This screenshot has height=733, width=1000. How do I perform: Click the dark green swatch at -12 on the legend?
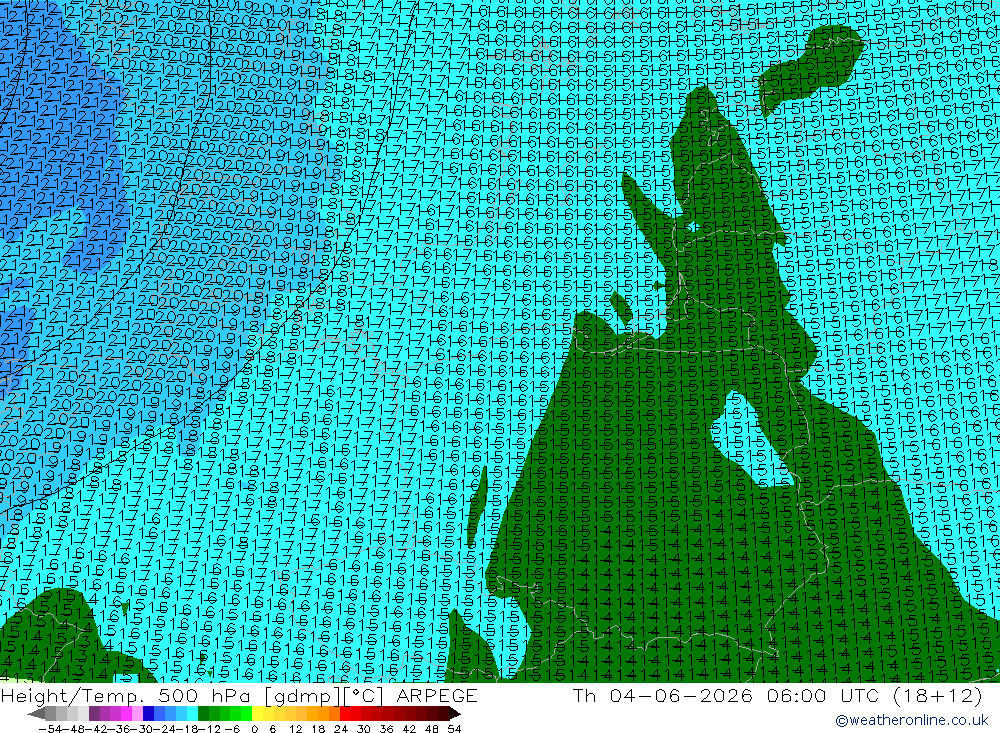tap(203, 714)
